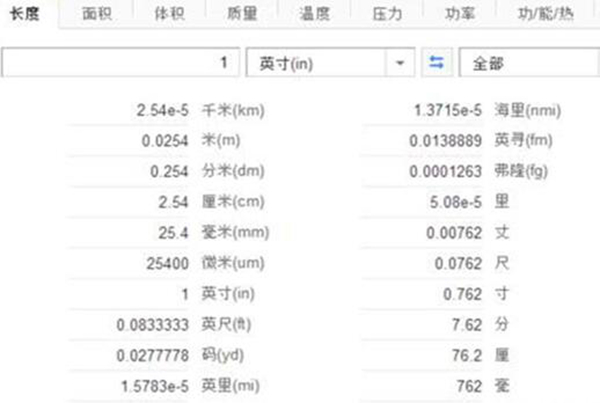
Task: Switch to the 面积 tab
Action: [96, 15]
